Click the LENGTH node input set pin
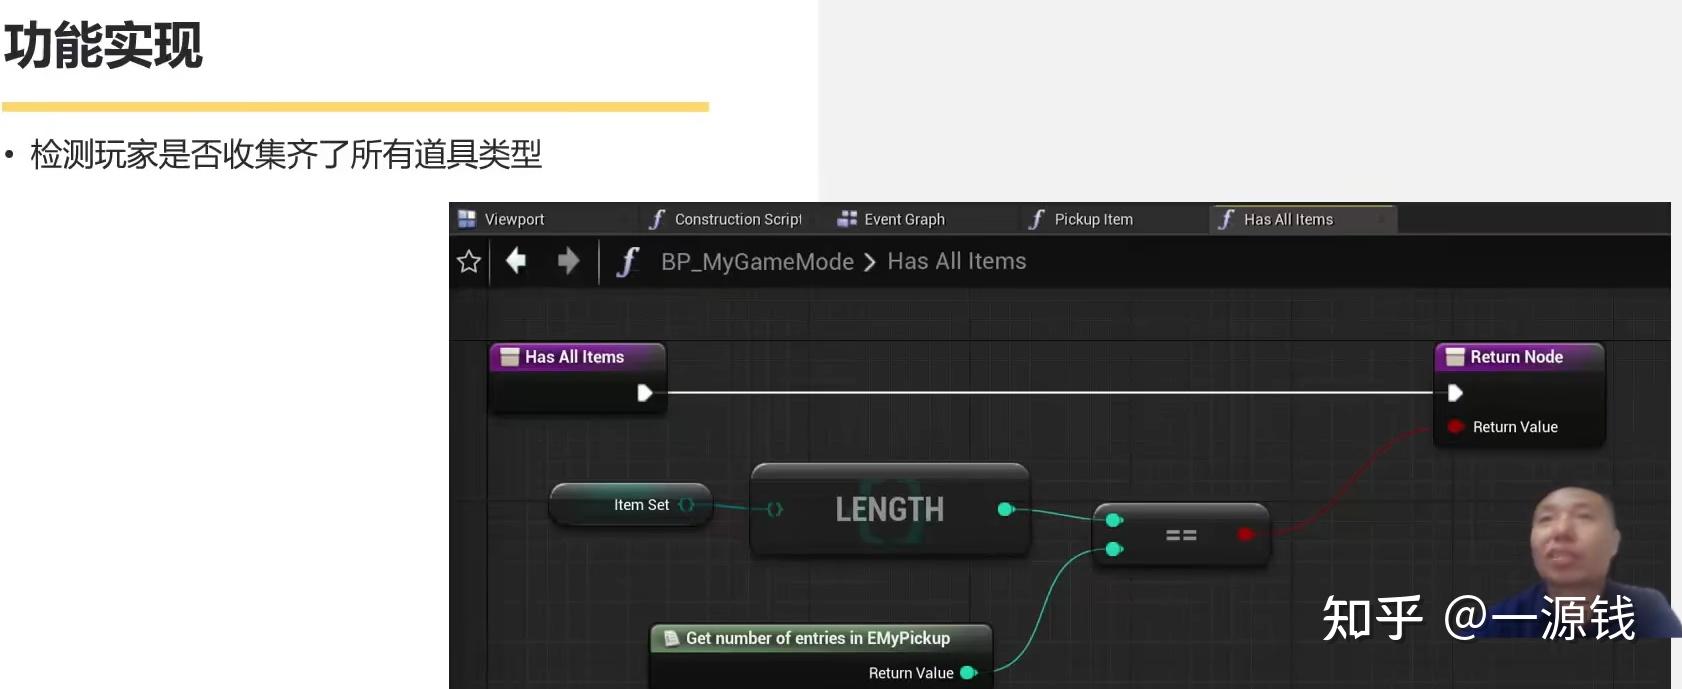Screen dimensions: 1682x689 (x=774, y=510)
